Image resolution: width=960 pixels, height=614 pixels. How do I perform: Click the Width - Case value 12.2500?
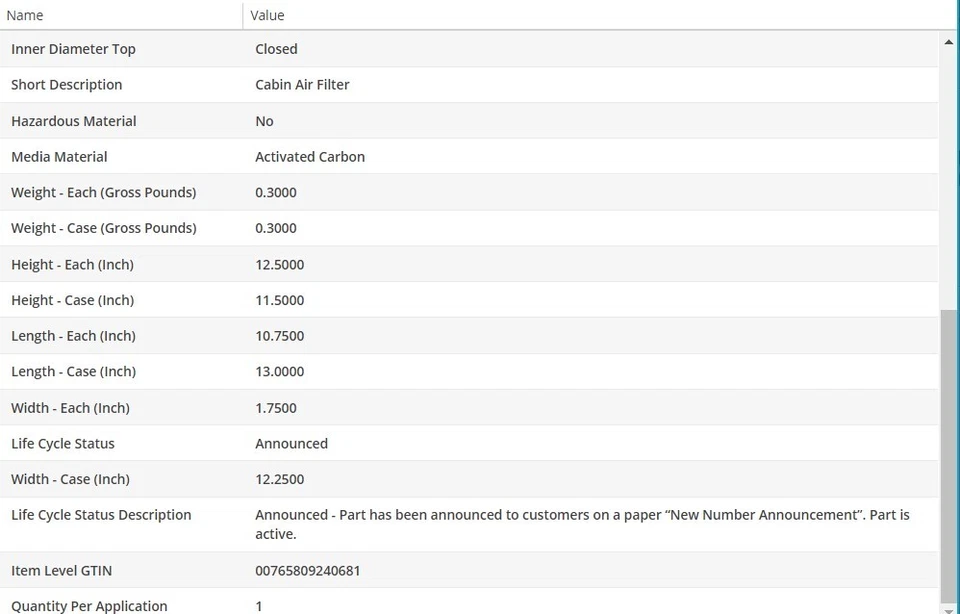click(x=279, y=479)
